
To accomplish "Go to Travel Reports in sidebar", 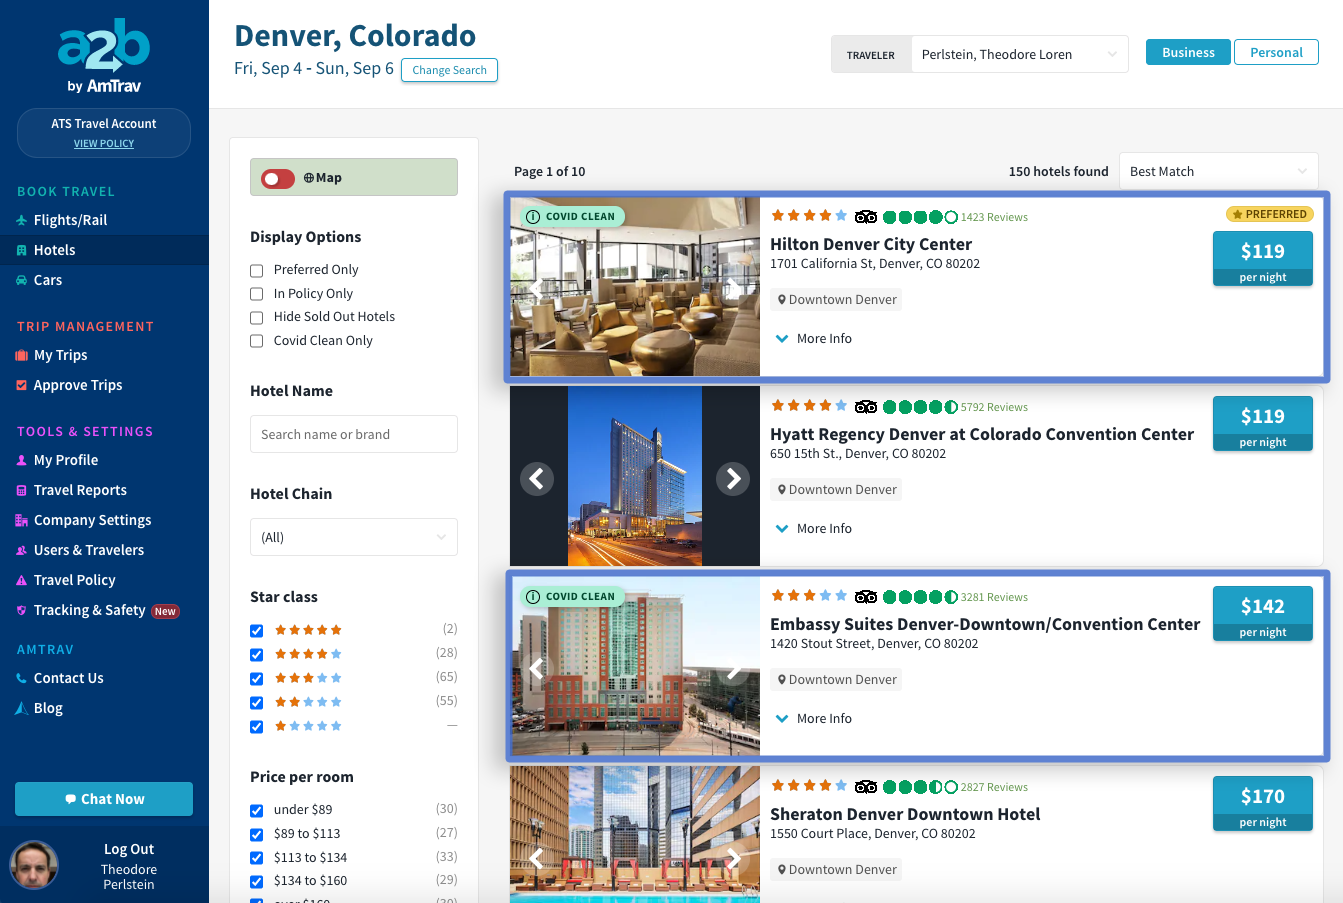I will pos(80,490).
